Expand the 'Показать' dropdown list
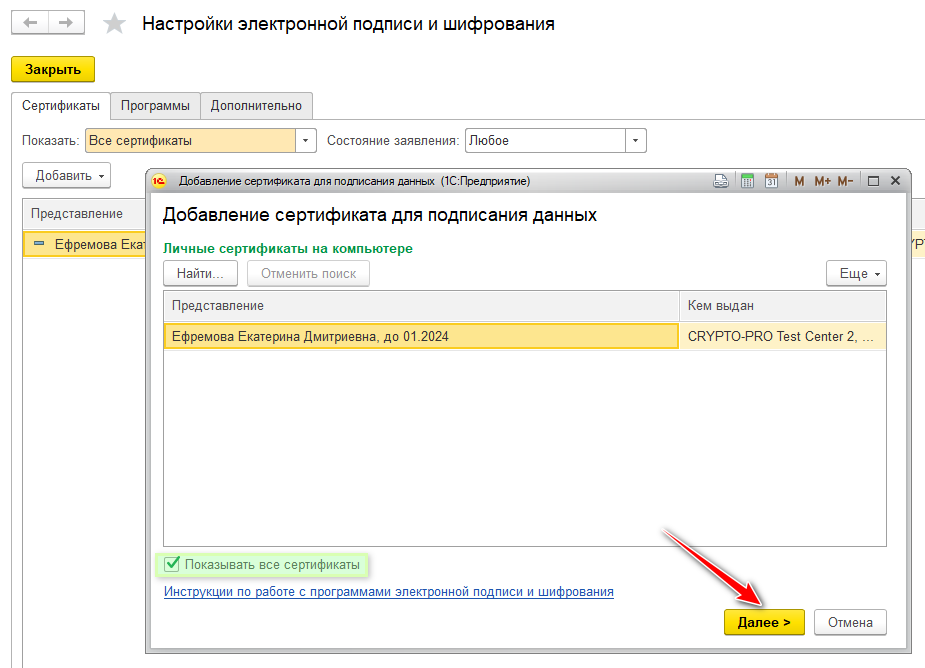Viewport: 925px width, 668px height. pyautogui.click(x=306, y=141)
